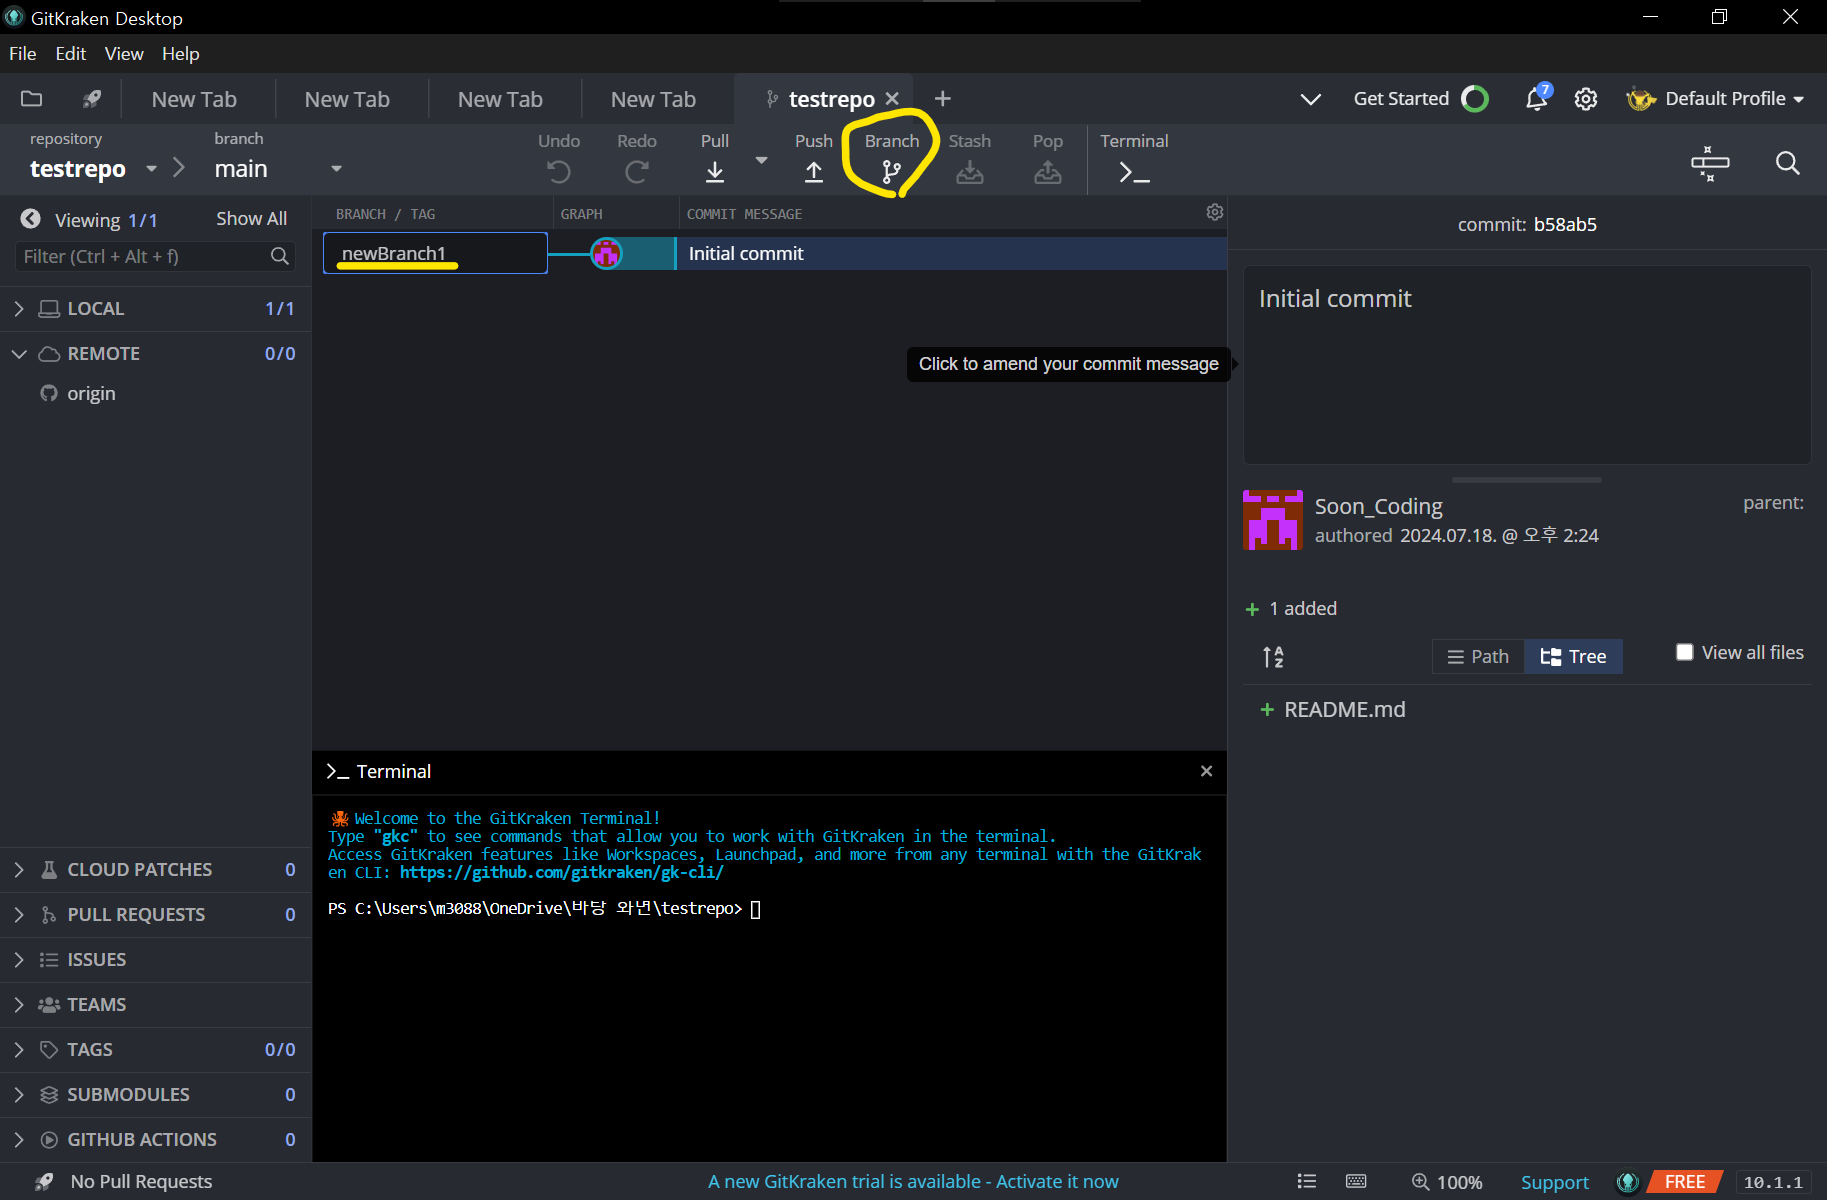Open the command palette icon
The height and width of the screenshot is (1200, 1827).
[1710, 162]
